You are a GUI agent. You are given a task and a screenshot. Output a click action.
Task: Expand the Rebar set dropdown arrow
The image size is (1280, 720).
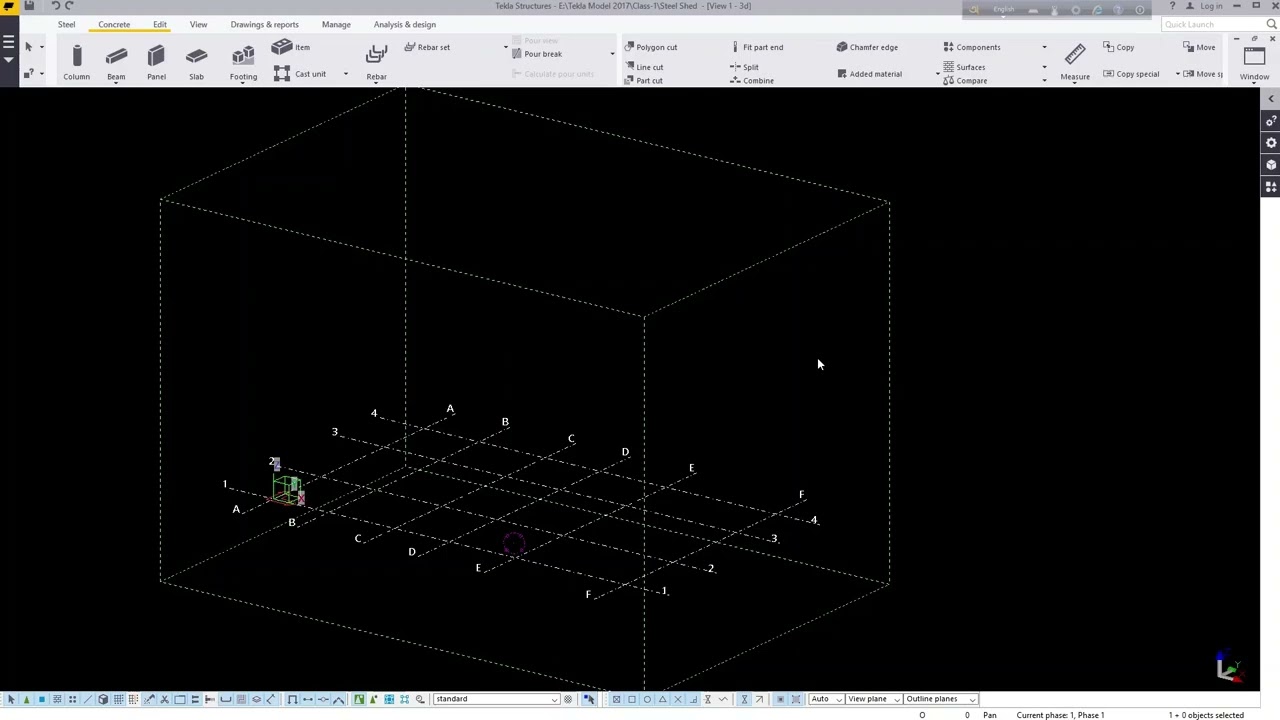coord(505,47)
